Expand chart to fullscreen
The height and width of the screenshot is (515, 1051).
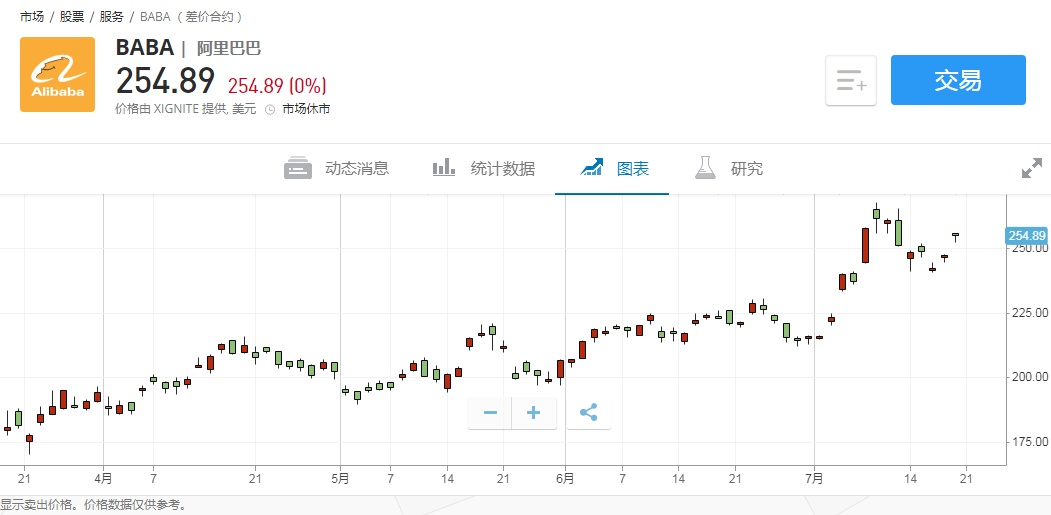coord(1032,169)
